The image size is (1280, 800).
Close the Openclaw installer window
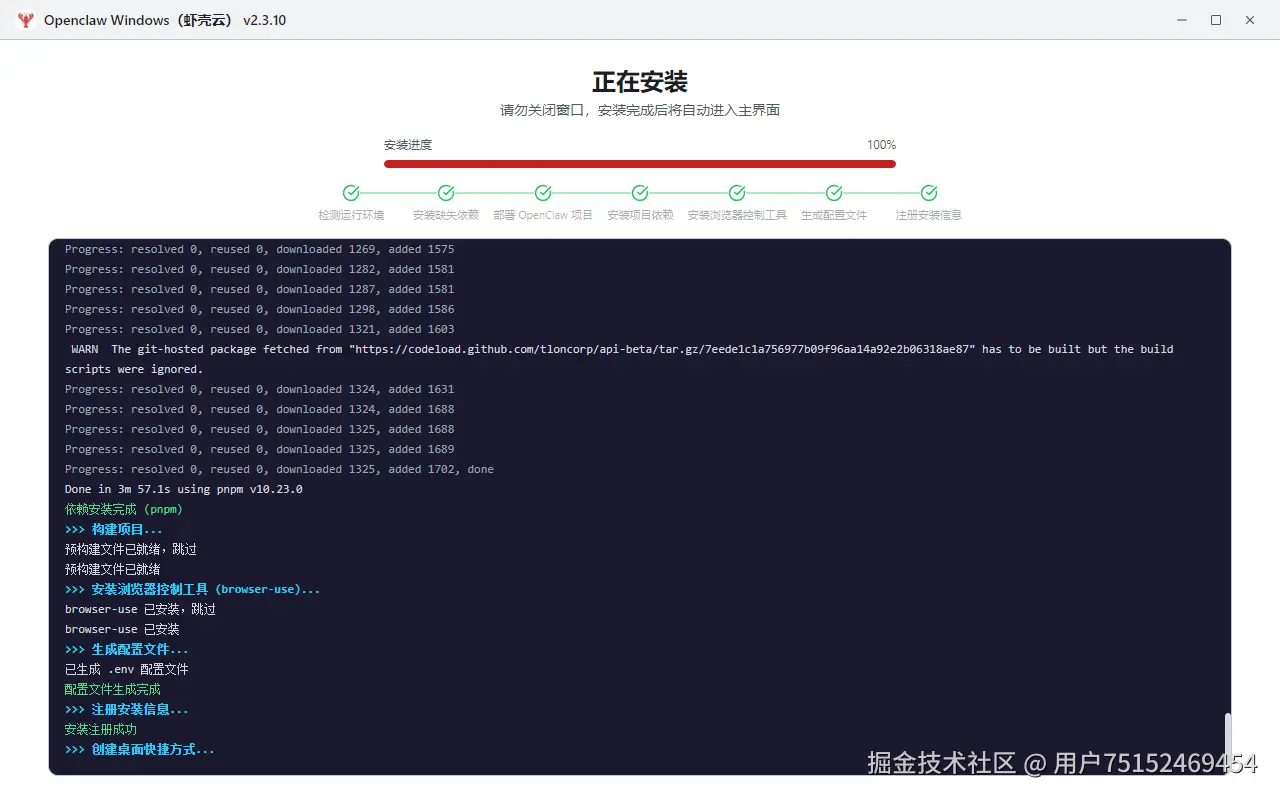tap(1250, 20)
